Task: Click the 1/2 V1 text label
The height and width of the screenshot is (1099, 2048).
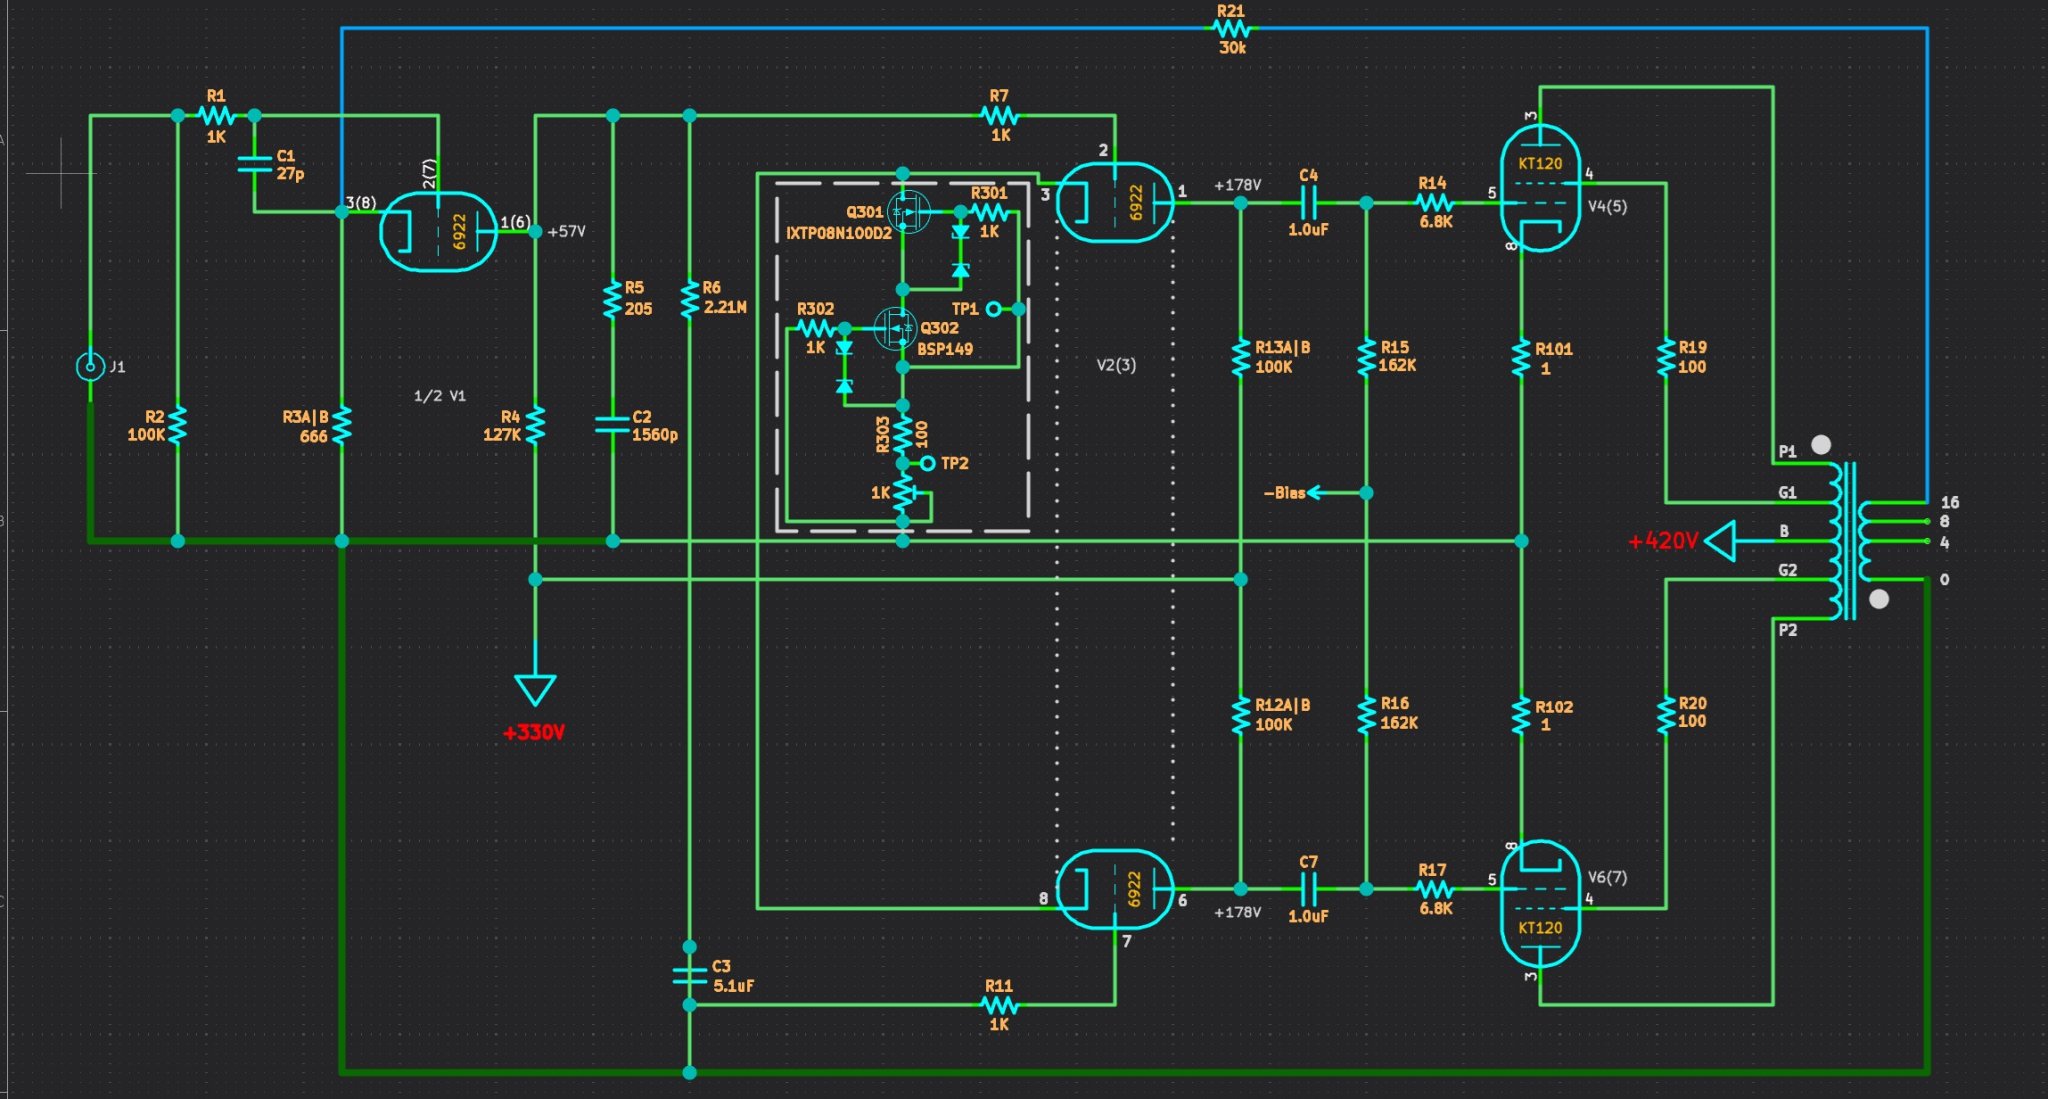Action: [x=439, y=396]
